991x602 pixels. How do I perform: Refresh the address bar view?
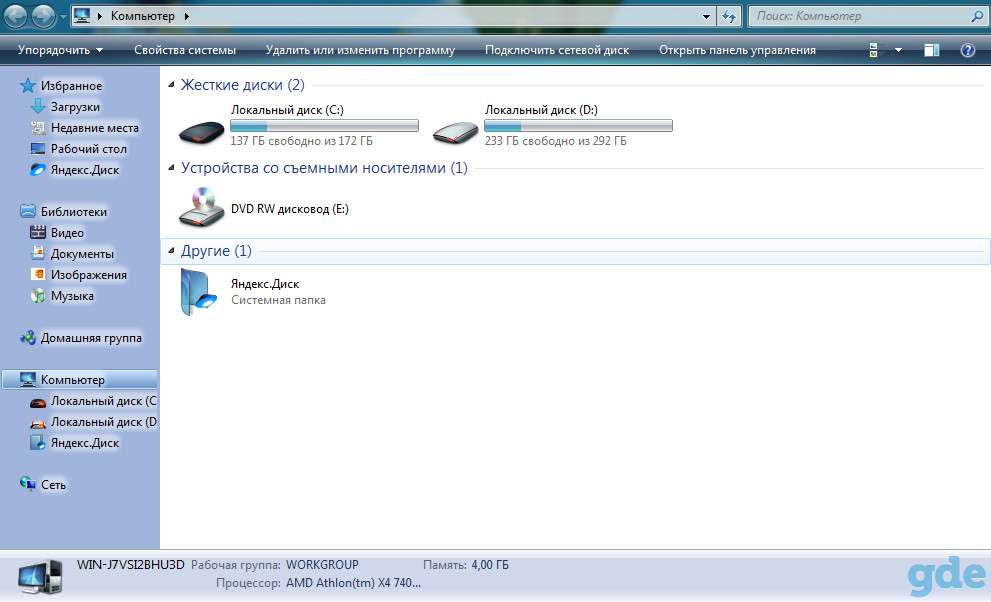point(729,16)
